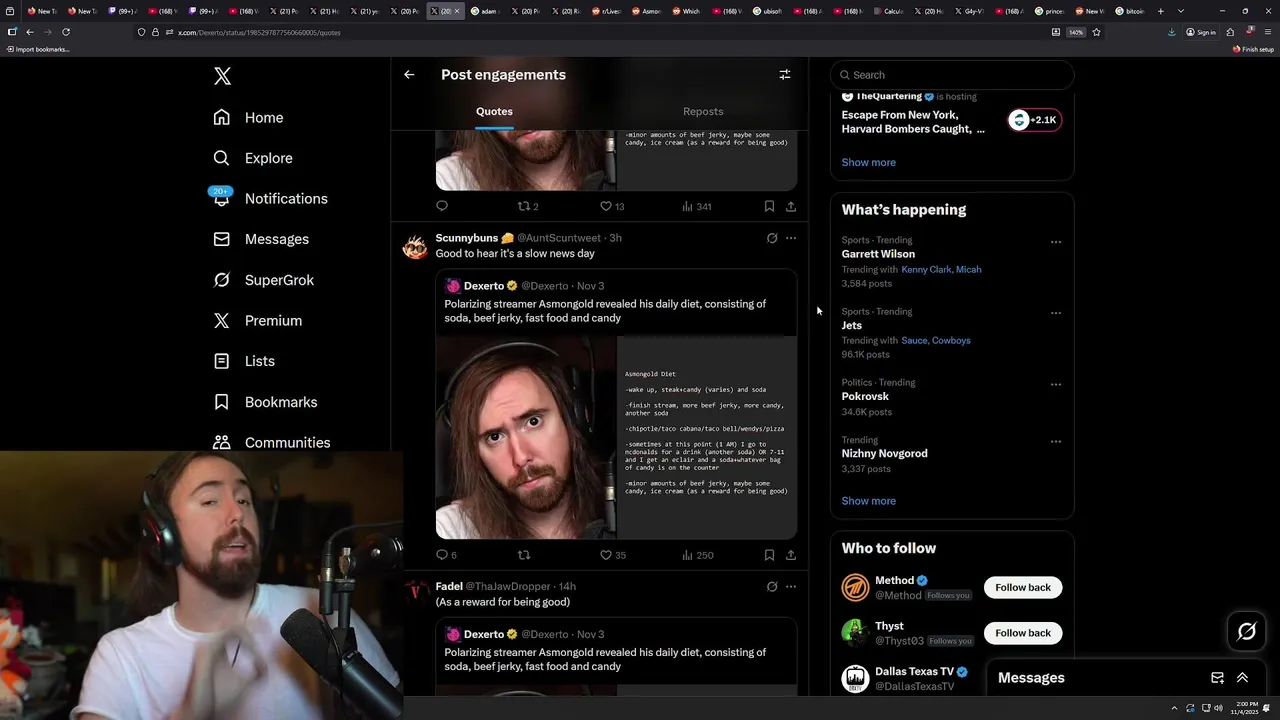The height and width of the screenshot is (720, 1280).
Task: Click Kenny Clark, Micah trending link
Action: (x=941, y=270)
